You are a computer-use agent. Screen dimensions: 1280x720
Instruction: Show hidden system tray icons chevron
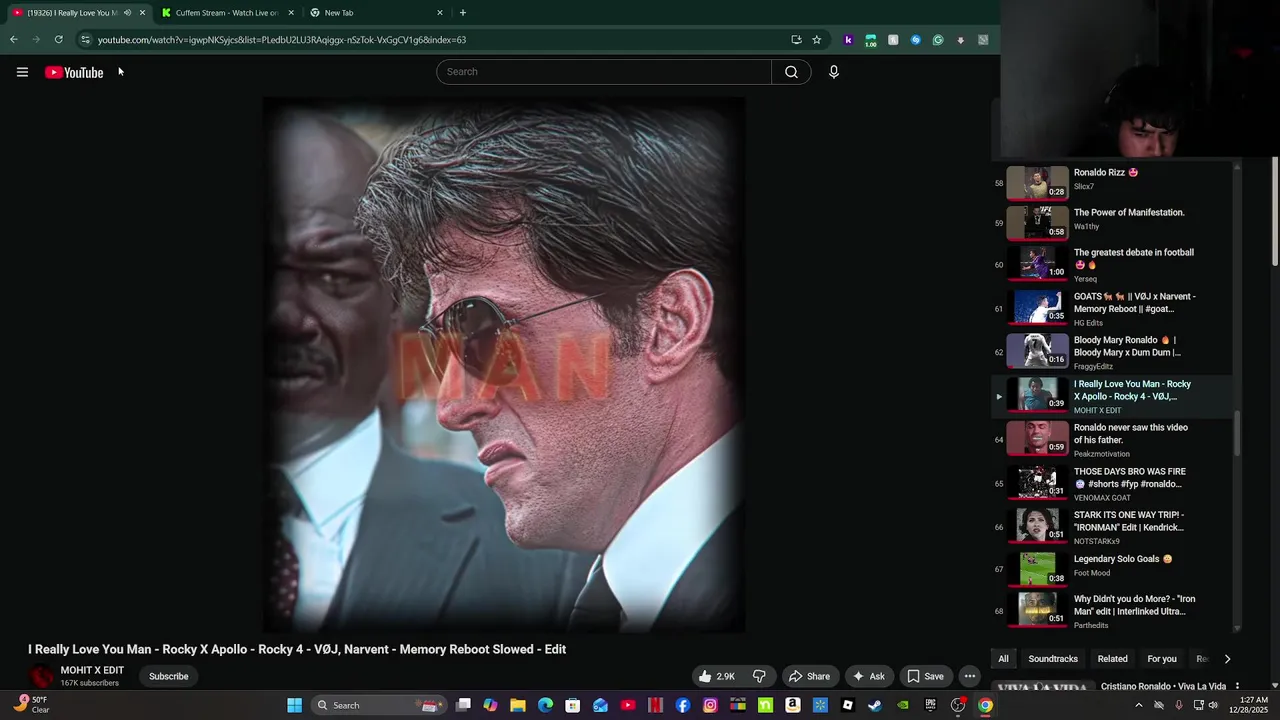(1138, 705)
